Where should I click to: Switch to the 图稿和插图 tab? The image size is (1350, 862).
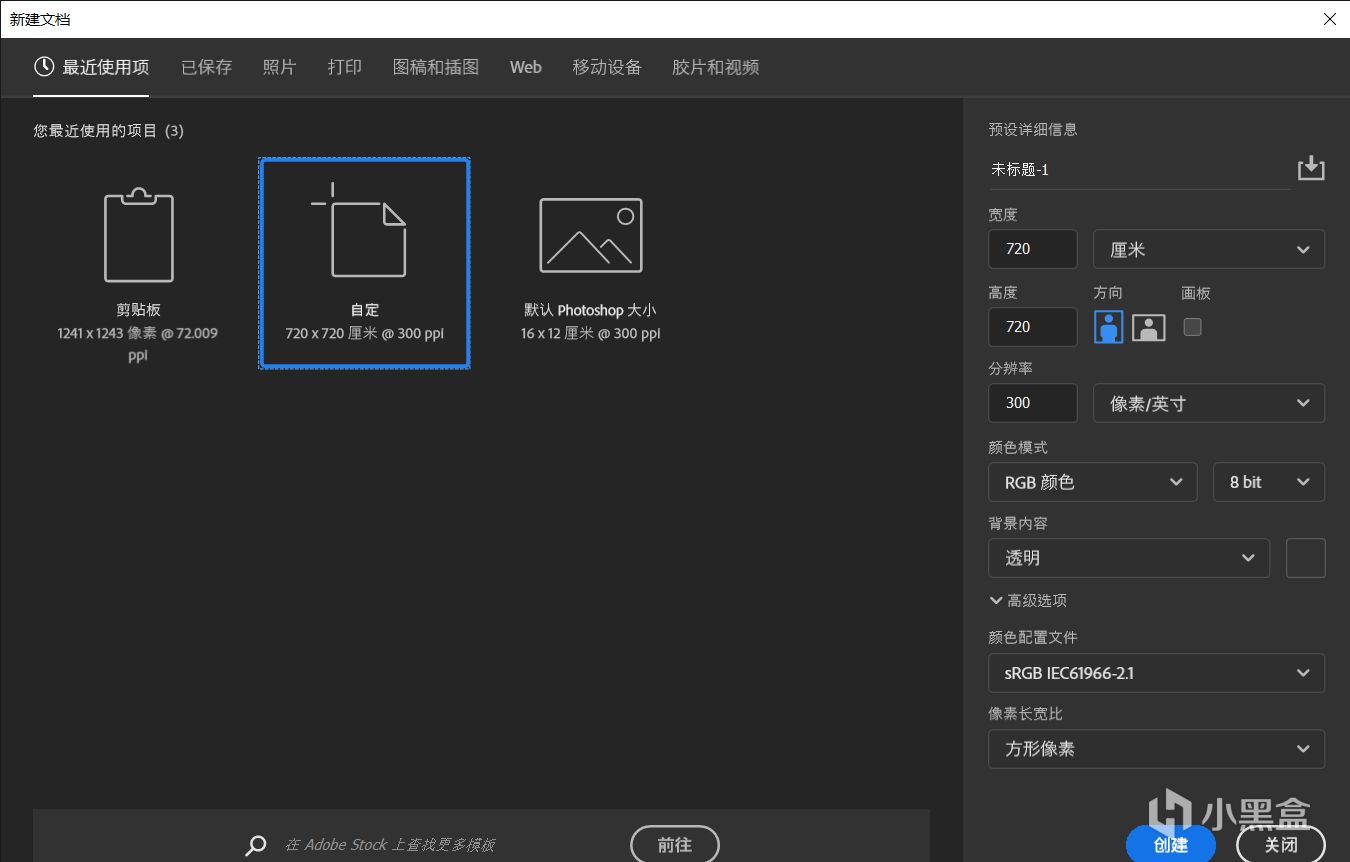tap(436, 67)
